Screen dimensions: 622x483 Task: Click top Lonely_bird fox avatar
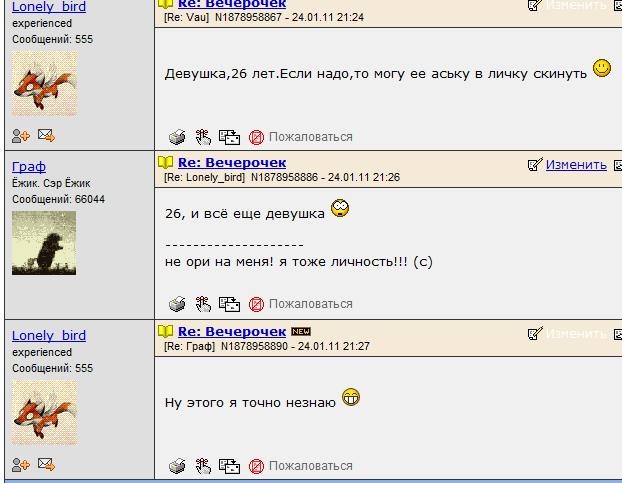pos(44,84)
